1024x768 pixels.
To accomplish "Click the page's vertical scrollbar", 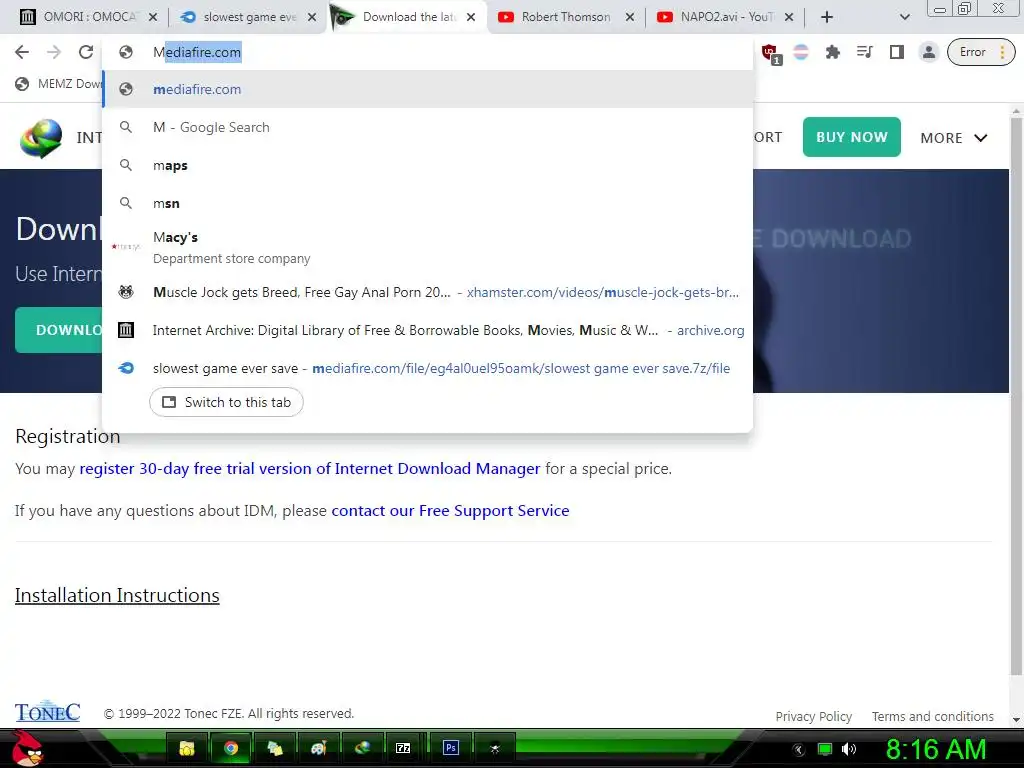I will point(1016,398).
